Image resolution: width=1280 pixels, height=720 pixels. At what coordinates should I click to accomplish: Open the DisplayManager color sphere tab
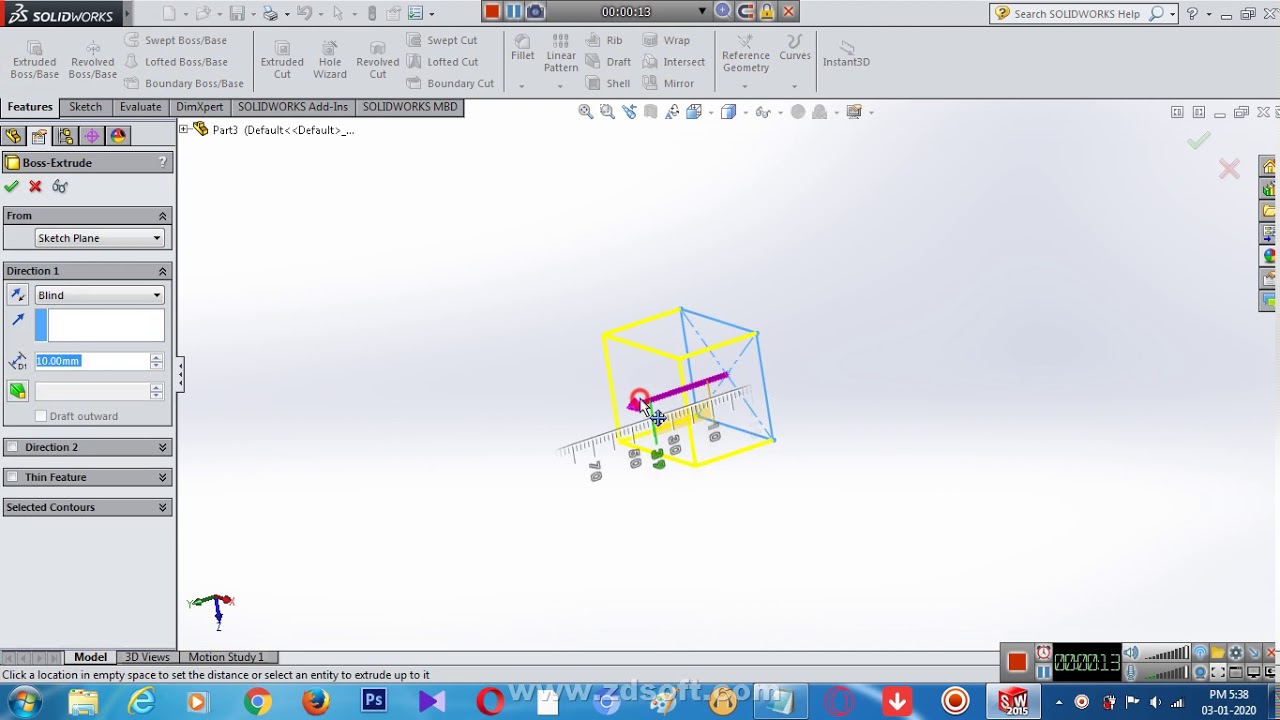(118, 136)
